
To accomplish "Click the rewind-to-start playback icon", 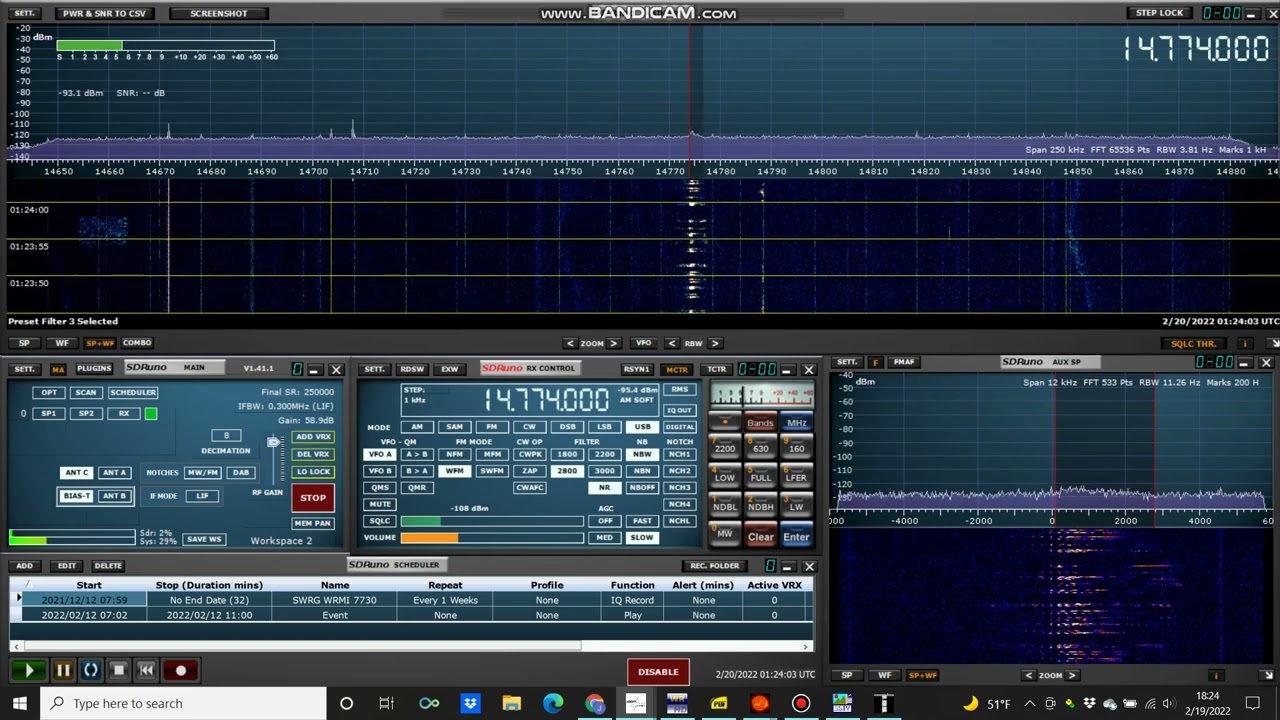I will (146, 671).
